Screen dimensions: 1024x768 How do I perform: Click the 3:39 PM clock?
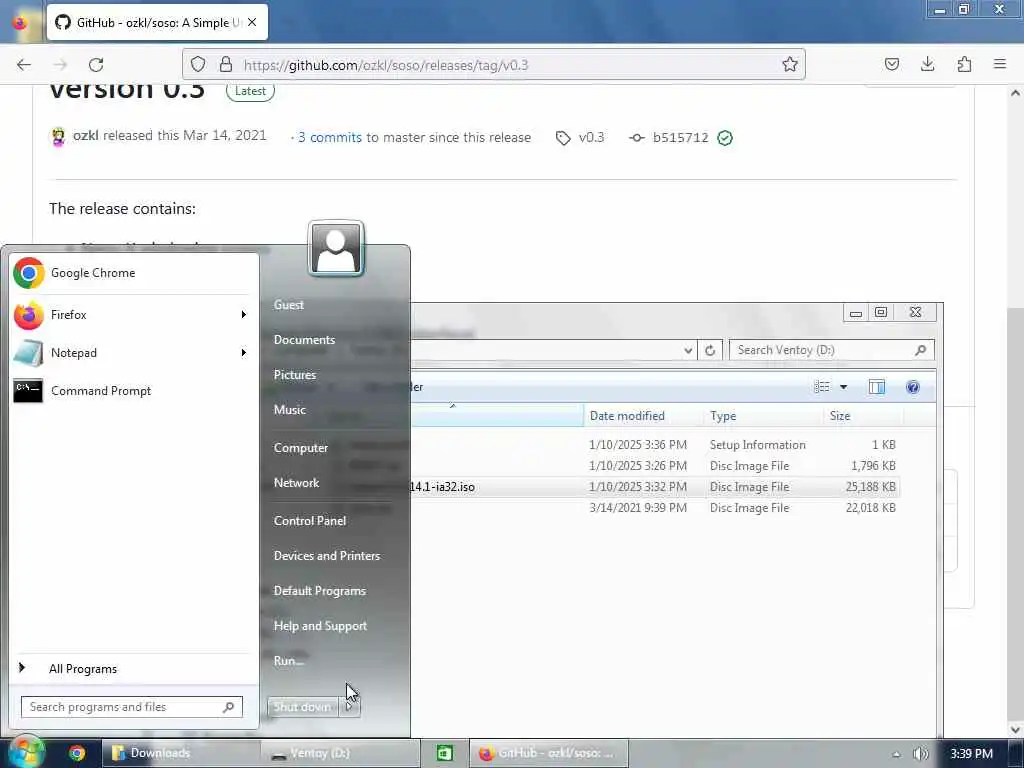tap(971, 754)
